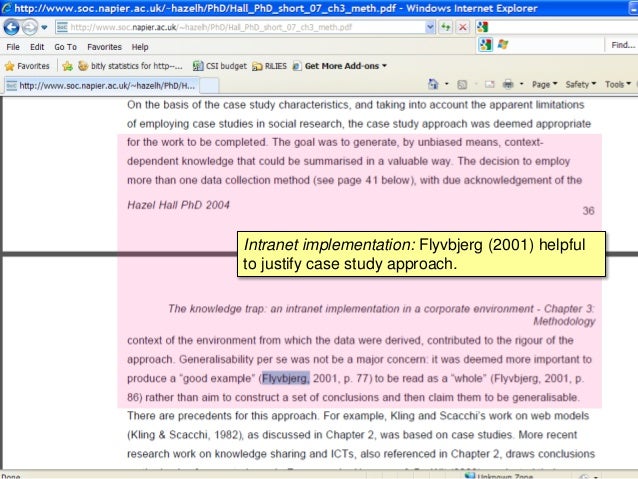The width and height of the screenshot is (638, 479).
Task: Open the RiLIES favorites folder
Action: tap(269, 66)
